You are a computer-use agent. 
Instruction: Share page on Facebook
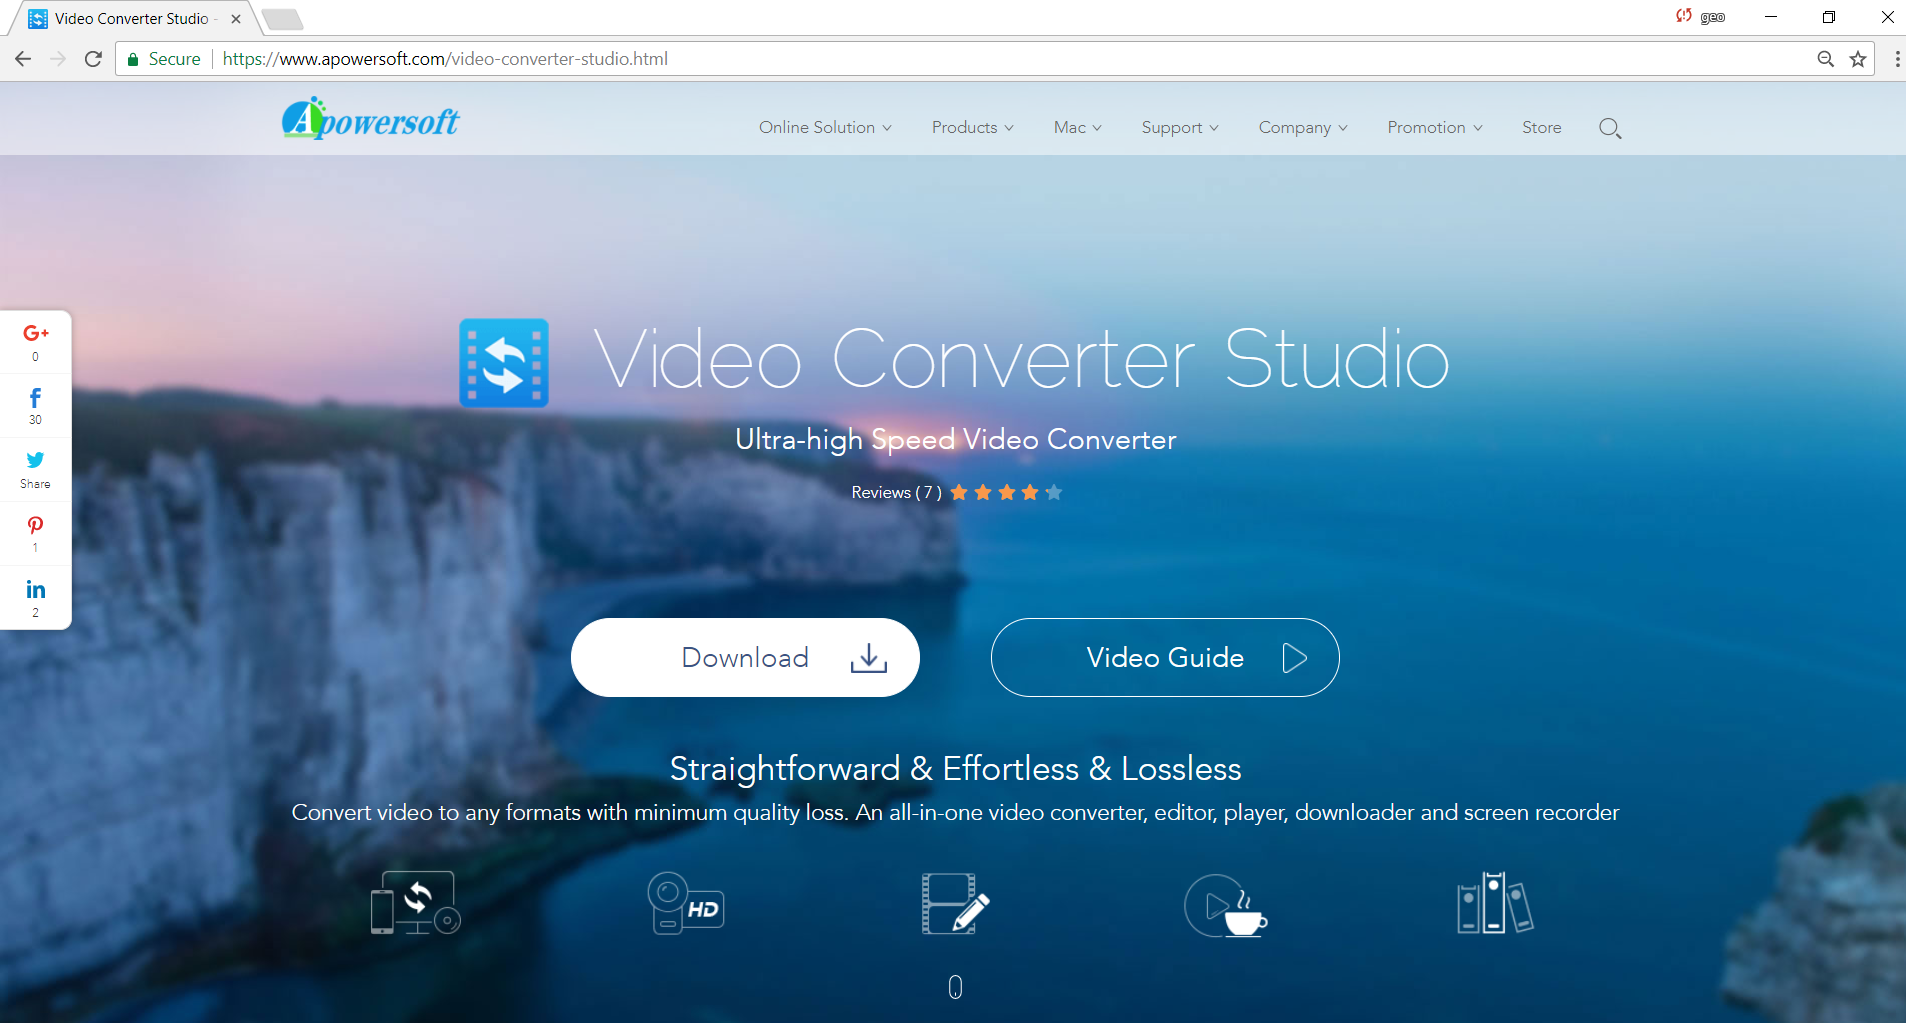pos(36,406)
